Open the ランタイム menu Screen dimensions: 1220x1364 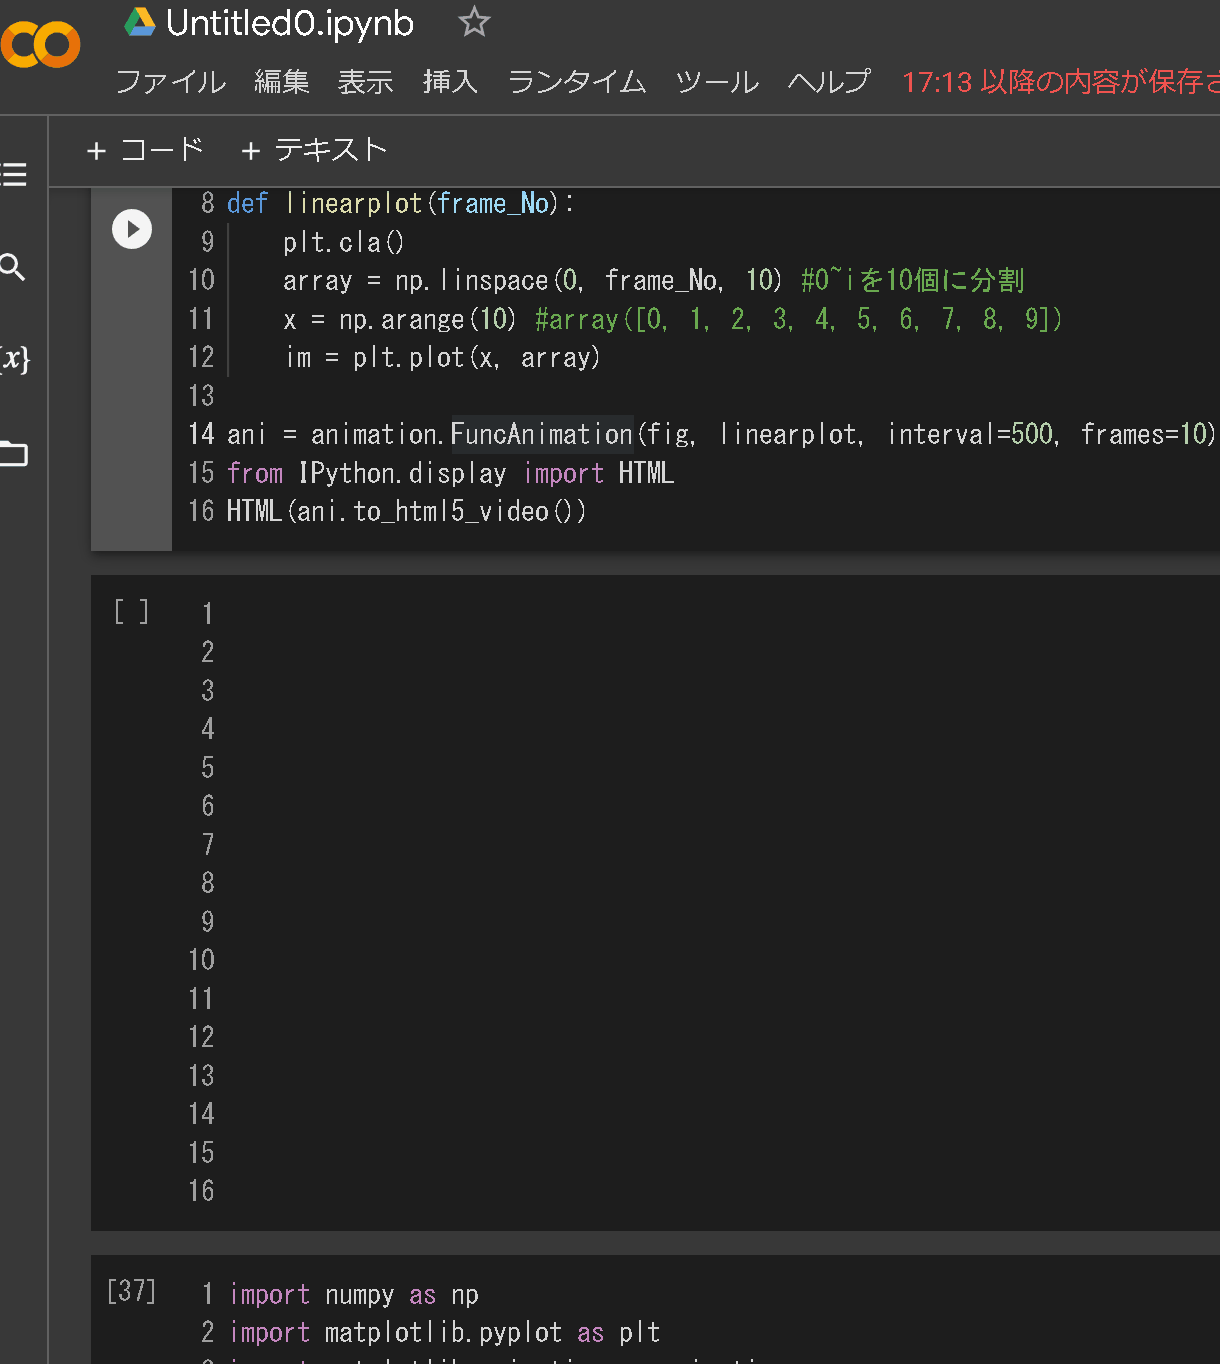click(x=577, y=82)
